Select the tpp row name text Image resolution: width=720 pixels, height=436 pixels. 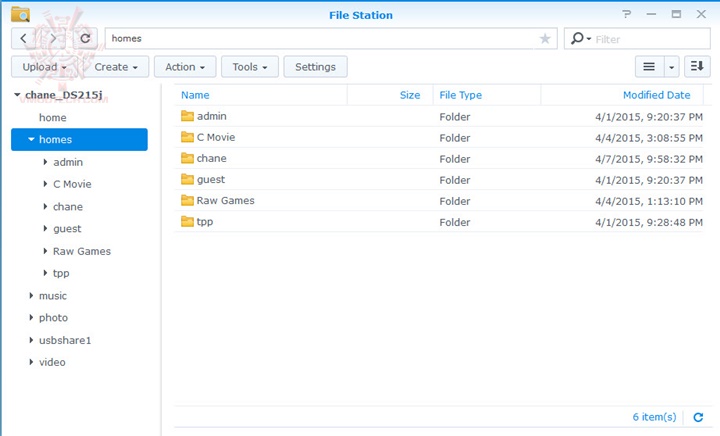(205, 222)
